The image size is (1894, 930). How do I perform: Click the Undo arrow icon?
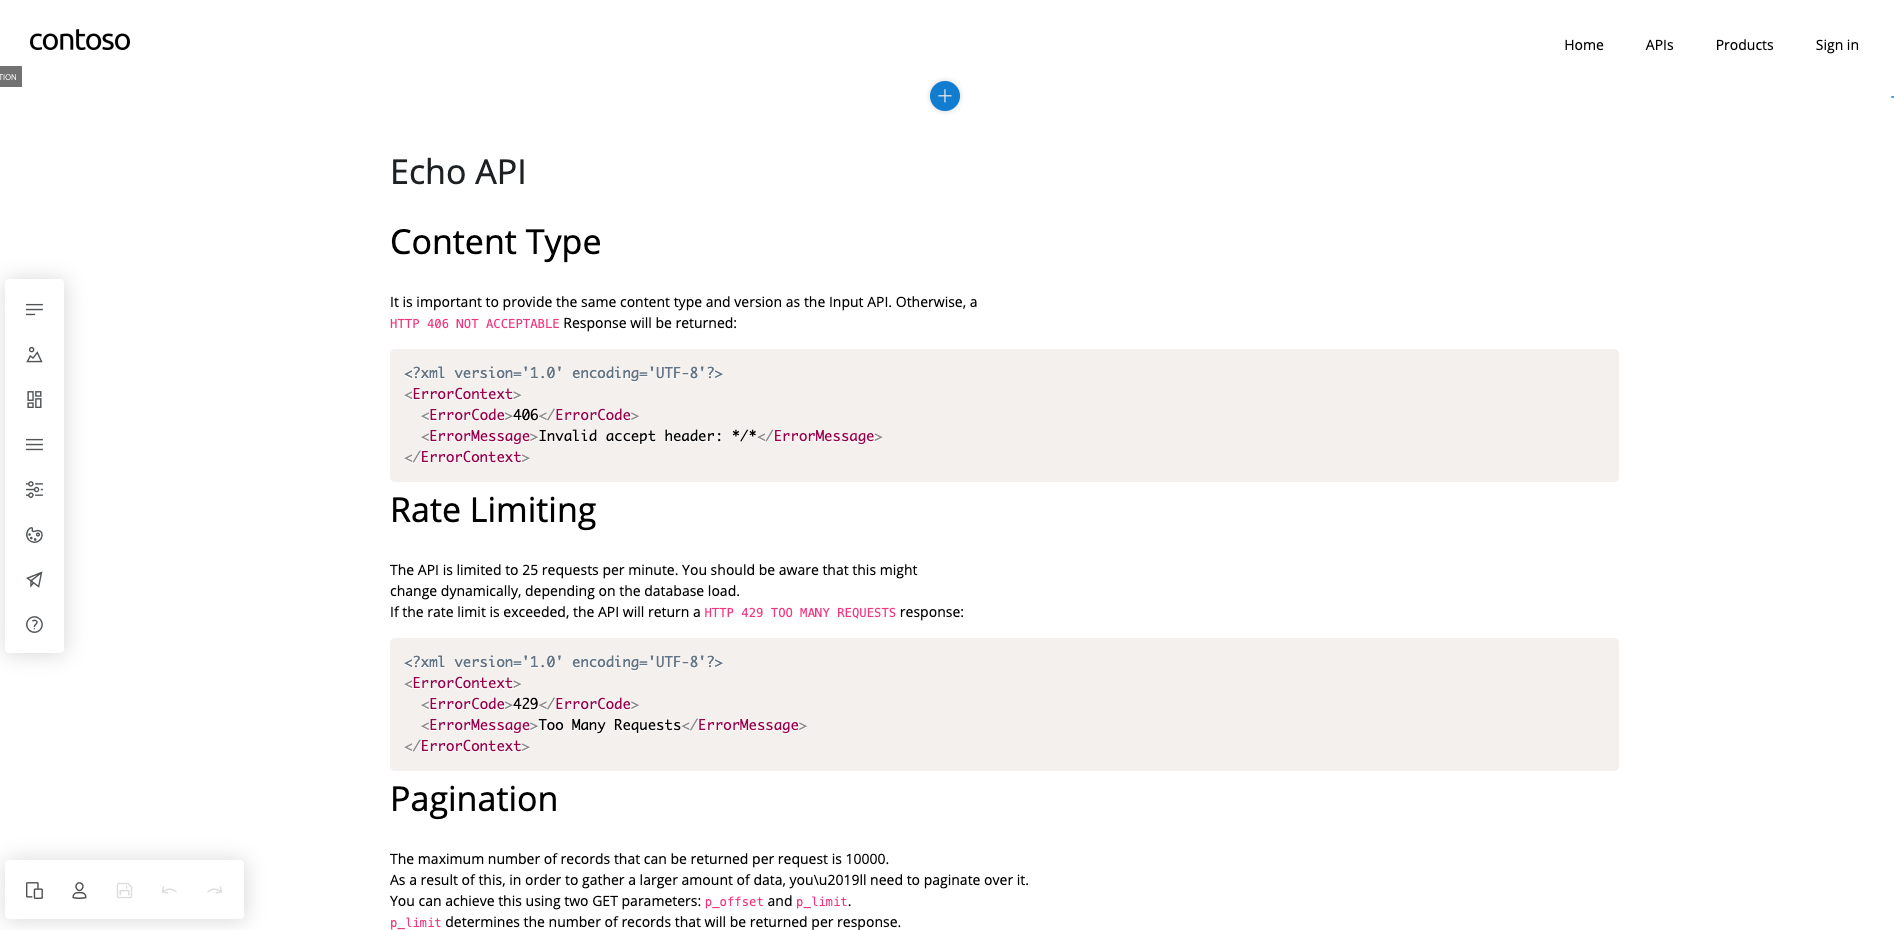coord(169,890)
